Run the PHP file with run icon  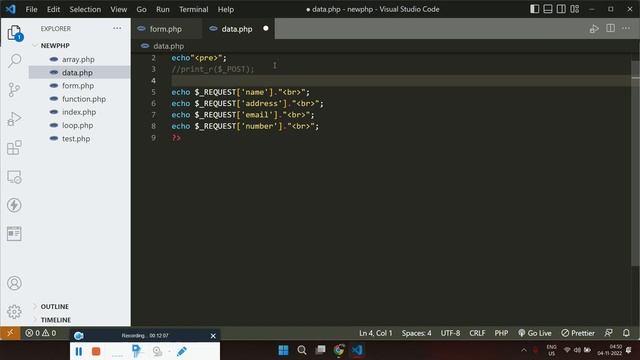pos(594,29)
